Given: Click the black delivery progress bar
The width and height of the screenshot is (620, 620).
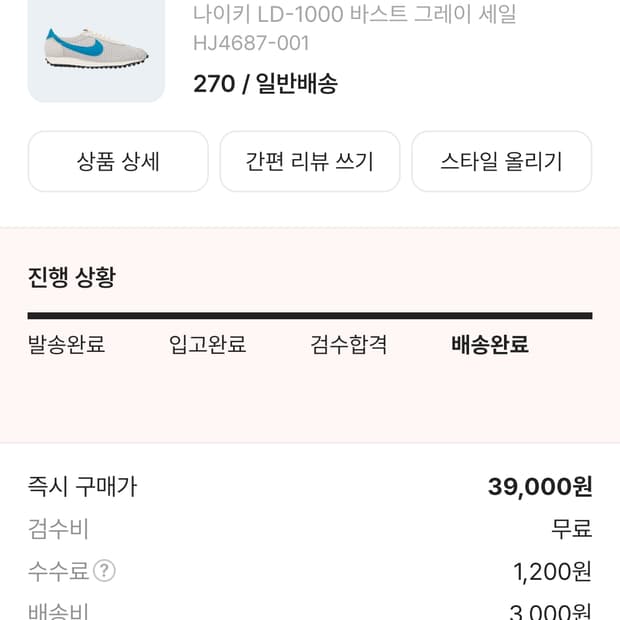Looking at the screenshot, I should coord(310,316).
